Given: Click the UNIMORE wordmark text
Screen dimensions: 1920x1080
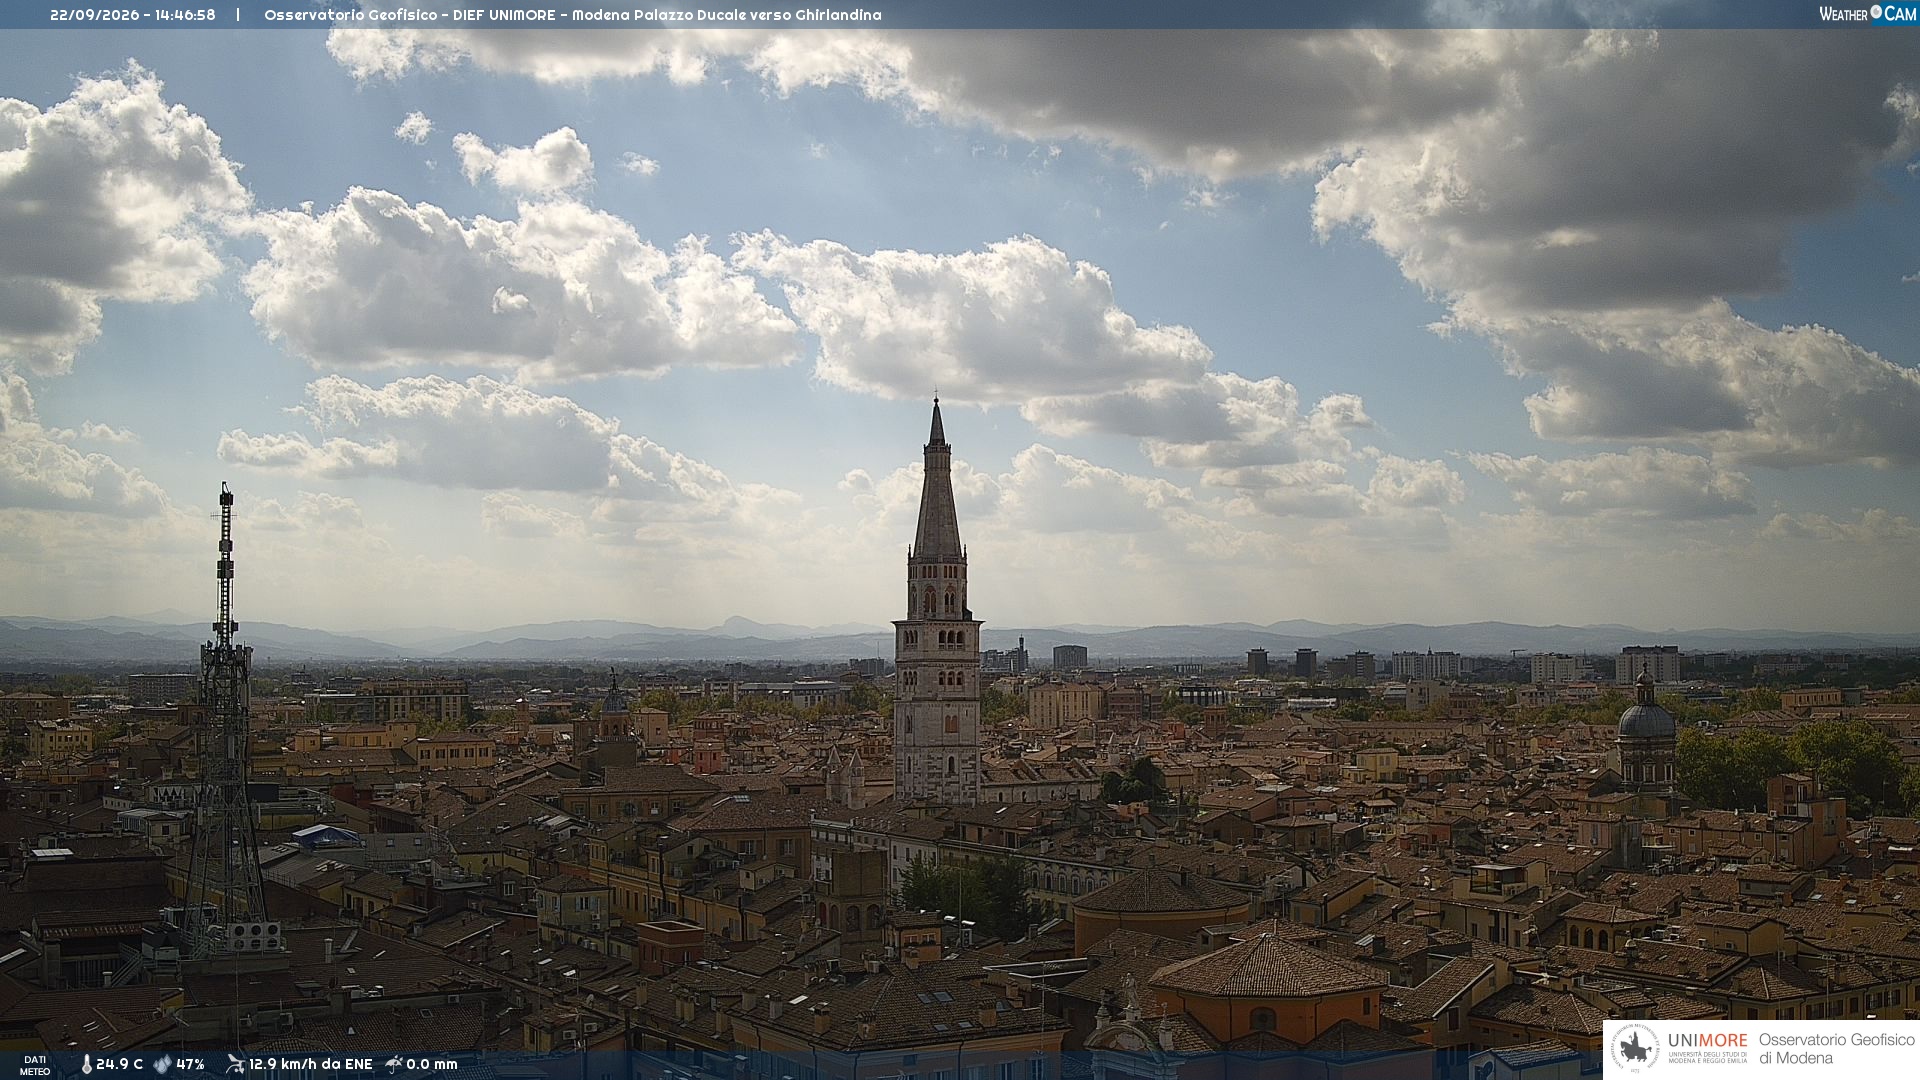Looking at the screenshot, I should 1707,1041.
